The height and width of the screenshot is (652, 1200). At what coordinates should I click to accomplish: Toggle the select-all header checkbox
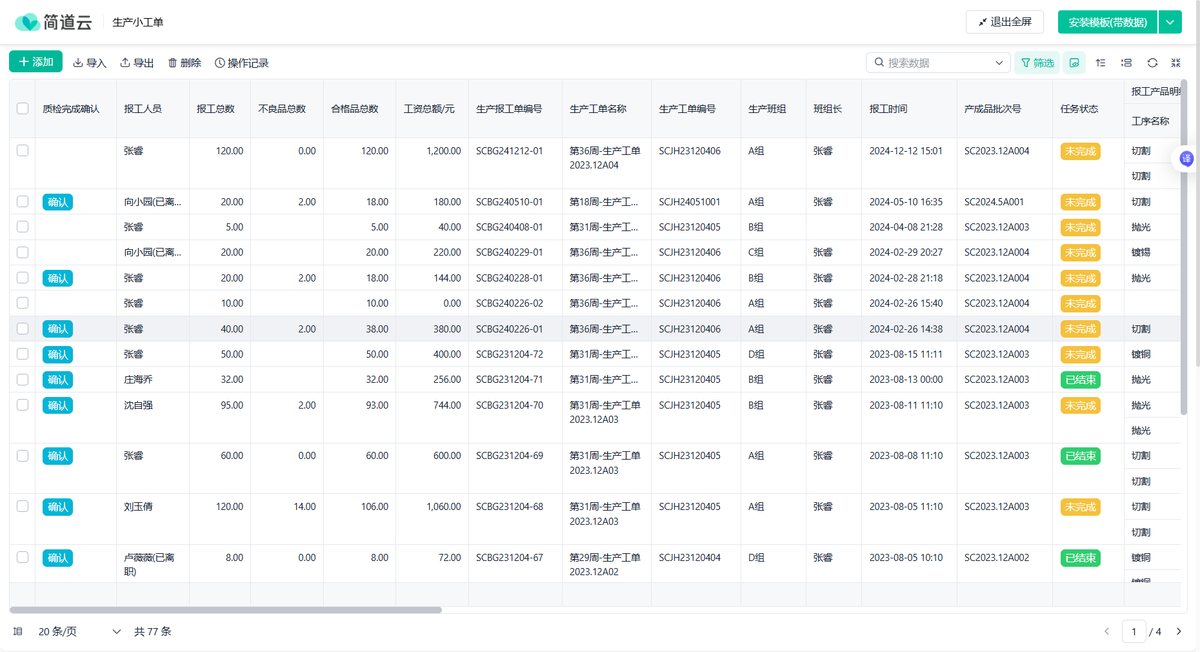tap(22, 108)
